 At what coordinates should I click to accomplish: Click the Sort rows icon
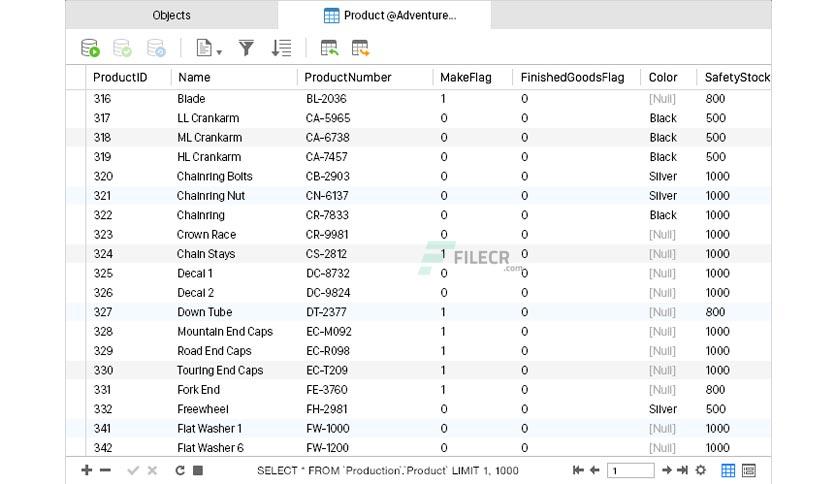pyautogui.click(x=281, y=48)
